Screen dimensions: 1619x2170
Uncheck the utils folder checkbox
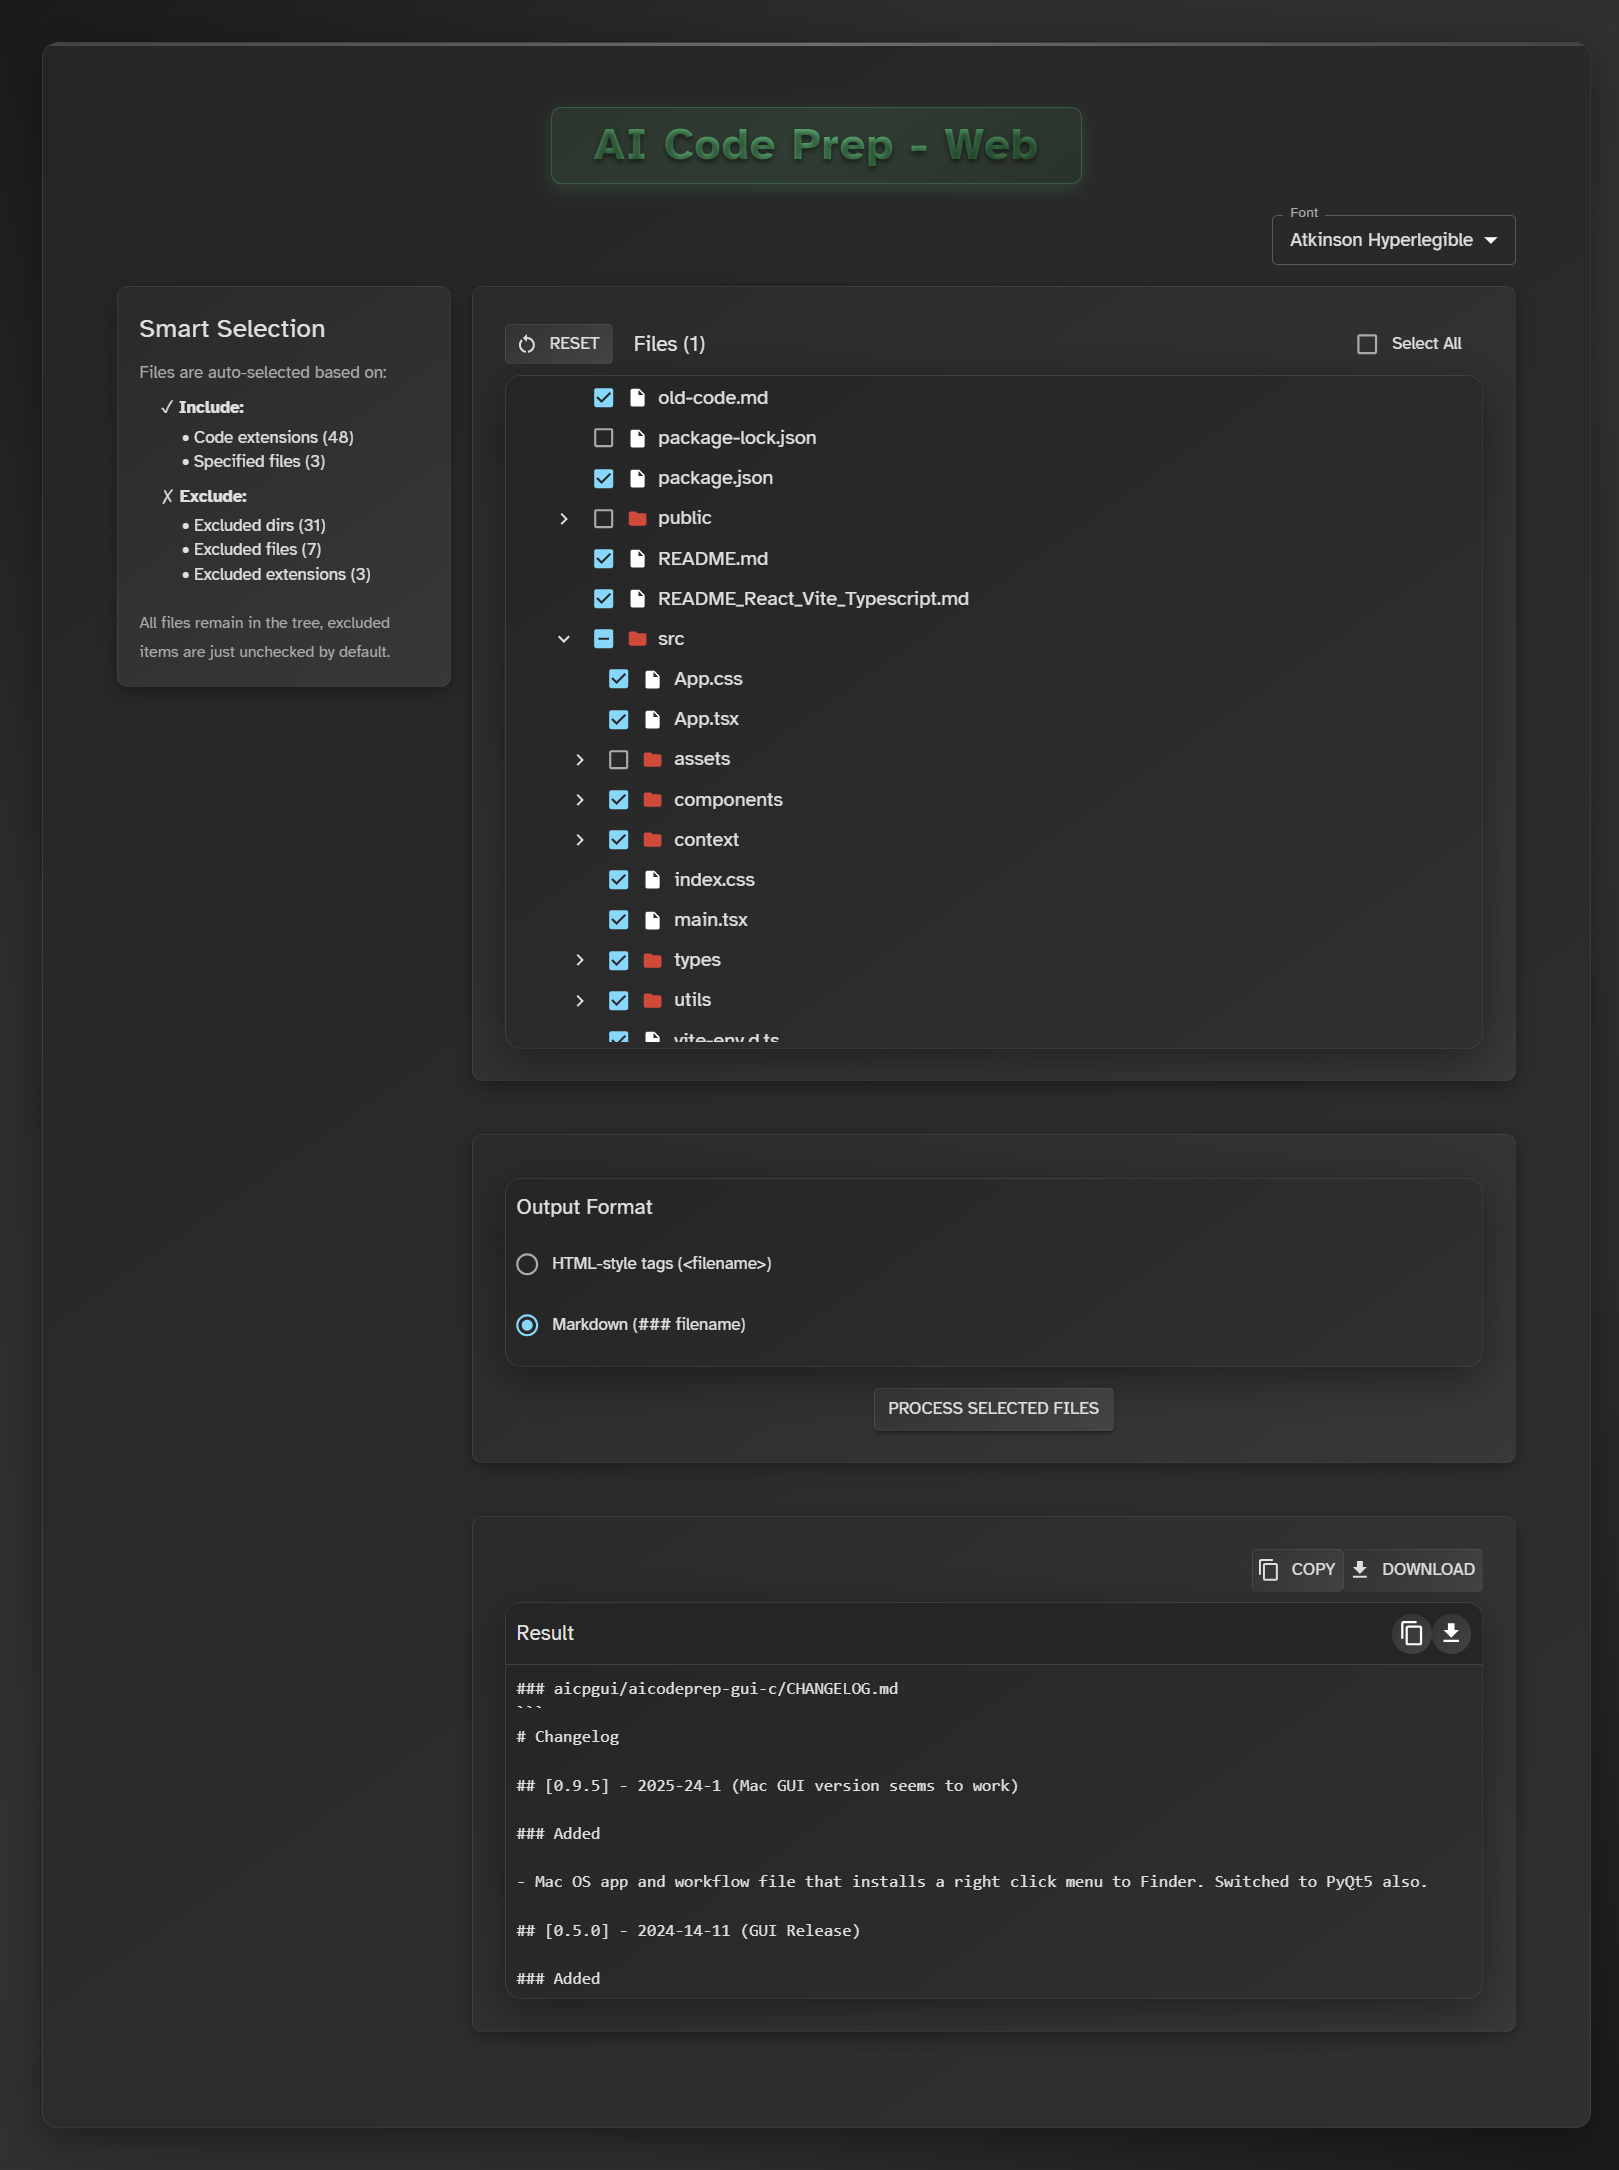[619, 1000]
